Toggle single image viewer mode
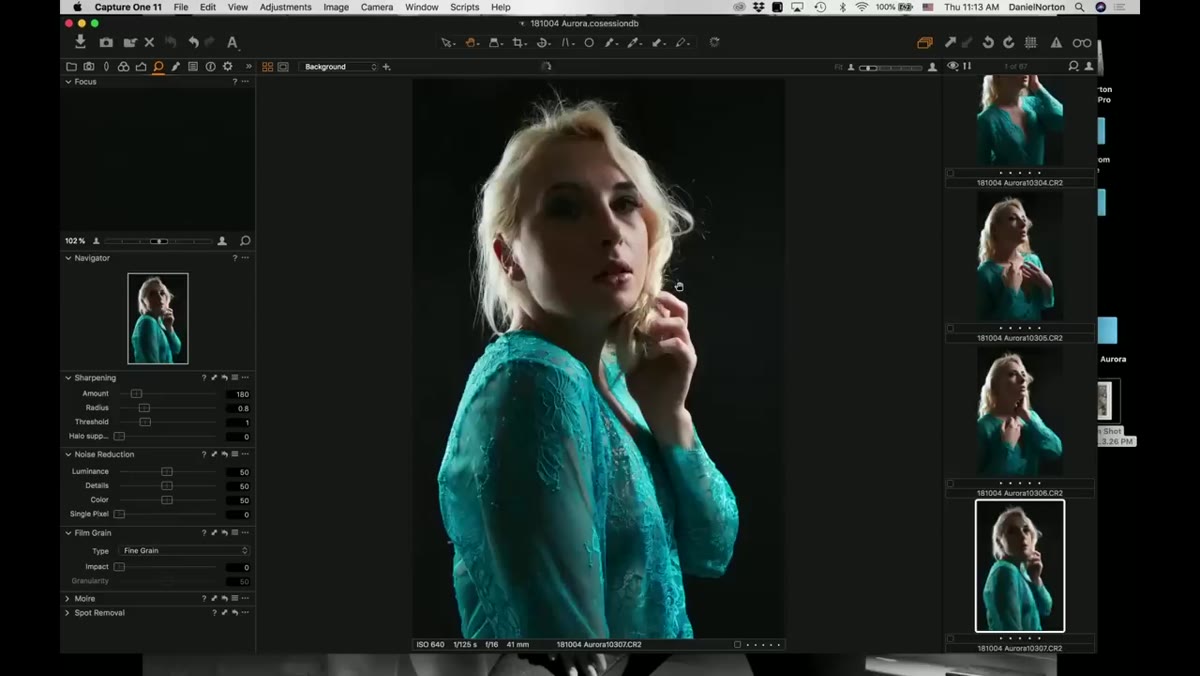This screenshot has width=1200, height=676. [283, 66]
